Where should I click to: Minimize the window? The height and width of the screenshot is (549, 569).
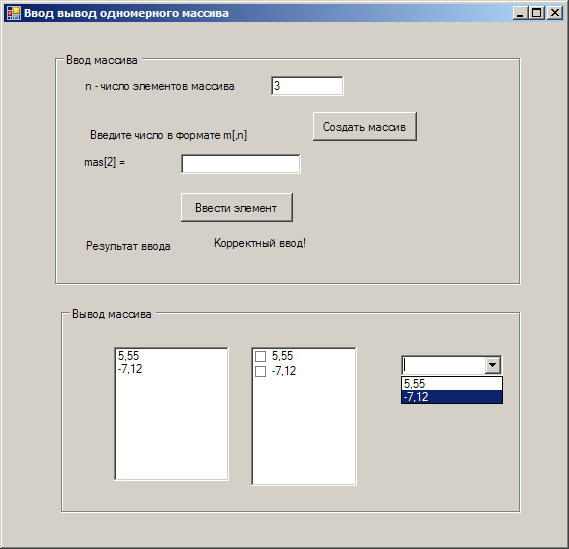(x=520, y=13)
